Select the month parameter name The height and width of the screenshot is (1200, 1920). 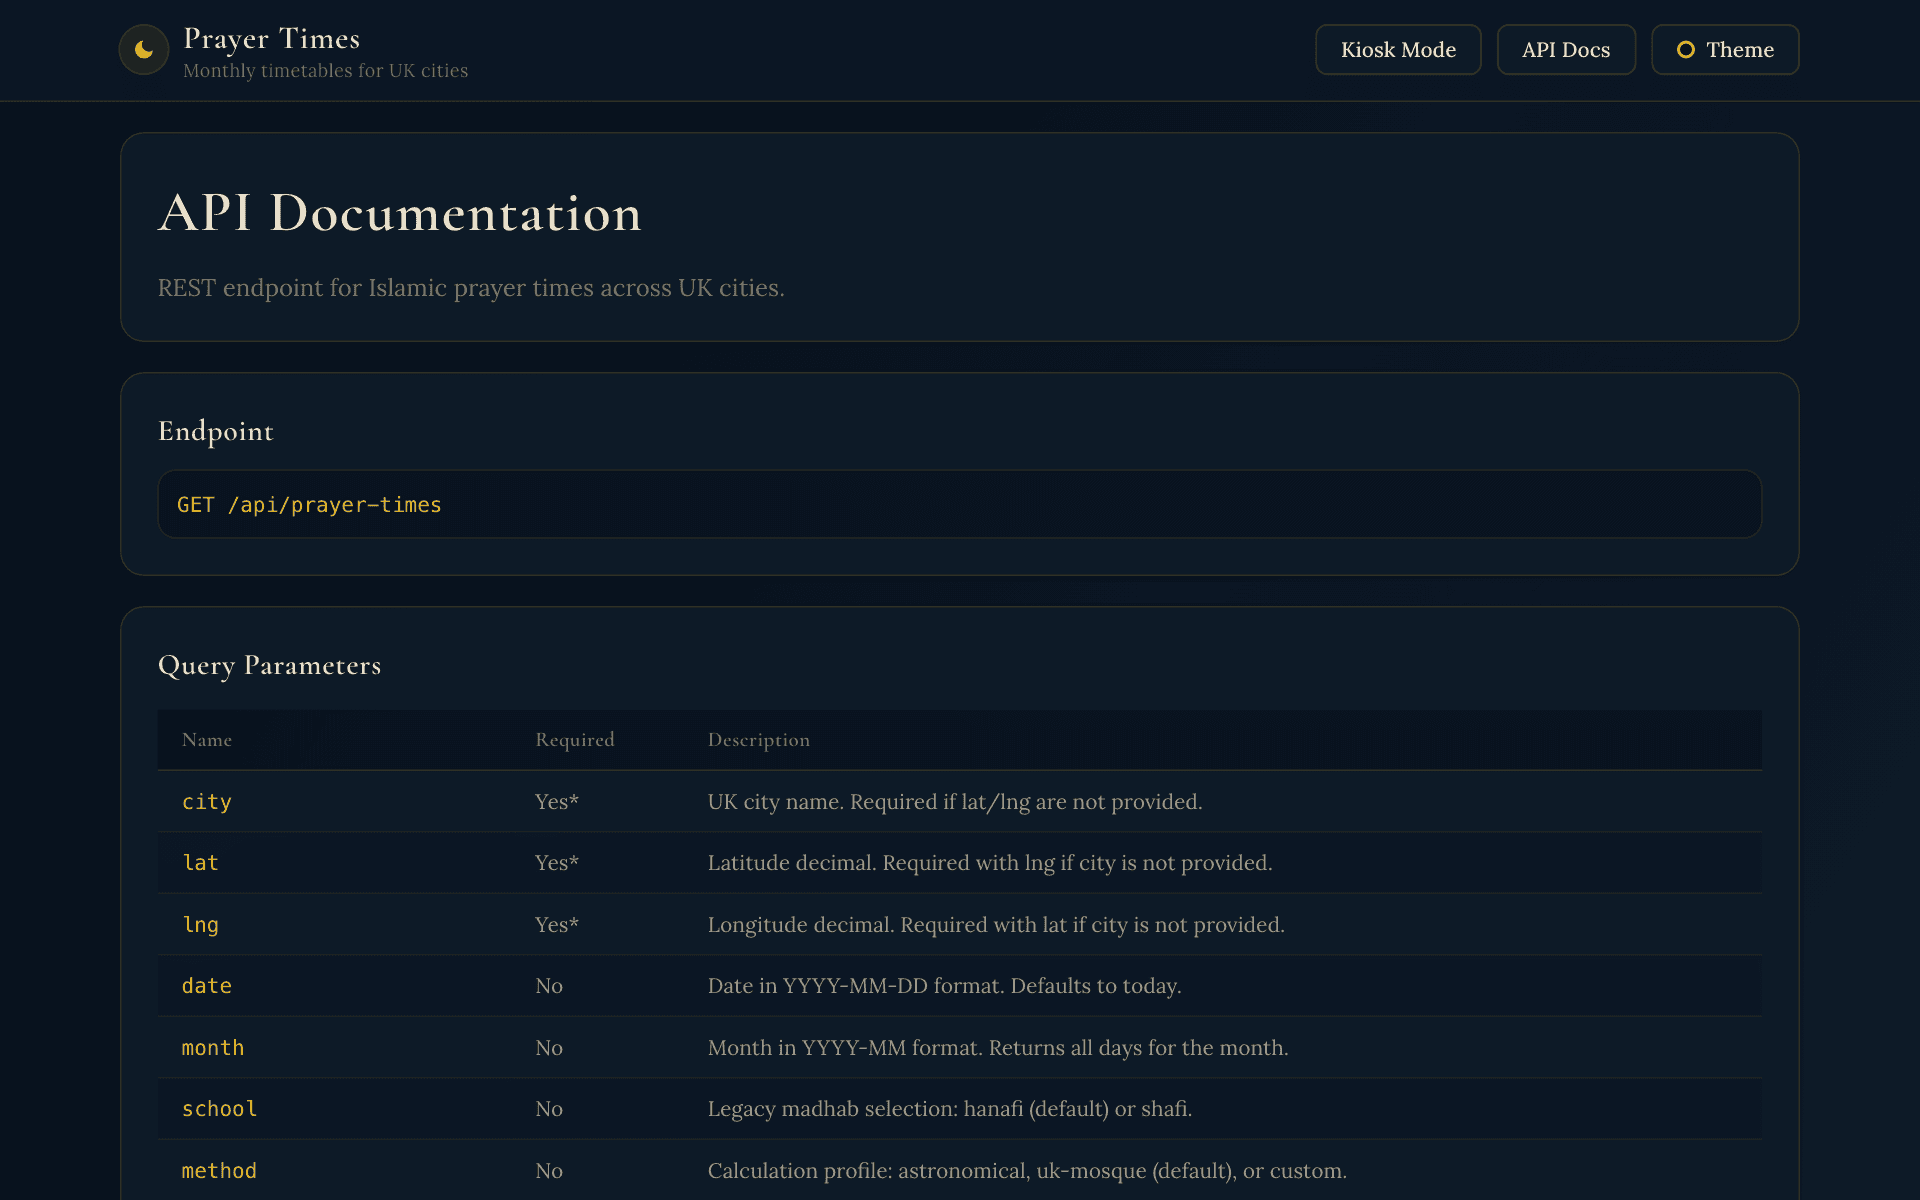[x=213, y=1048]
